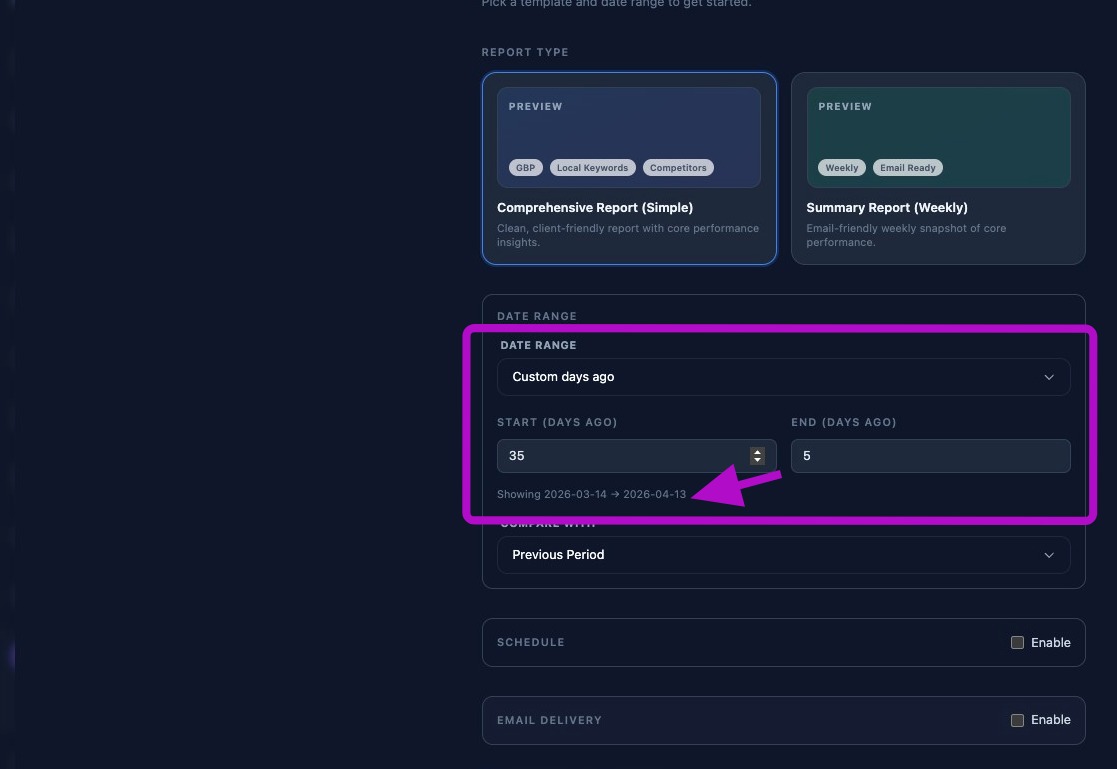Open the Previous Period compare dropdown

point(784,555)
